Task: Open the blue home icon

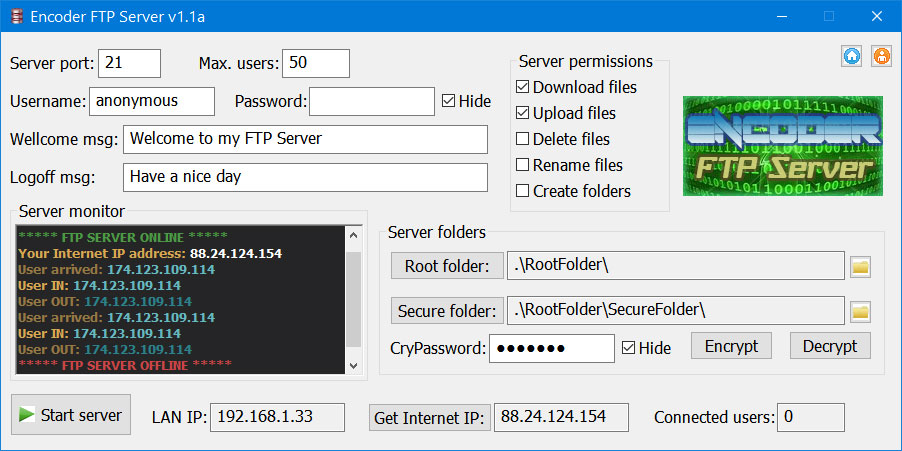Action: pyautogui.click(x=852, y=56)
